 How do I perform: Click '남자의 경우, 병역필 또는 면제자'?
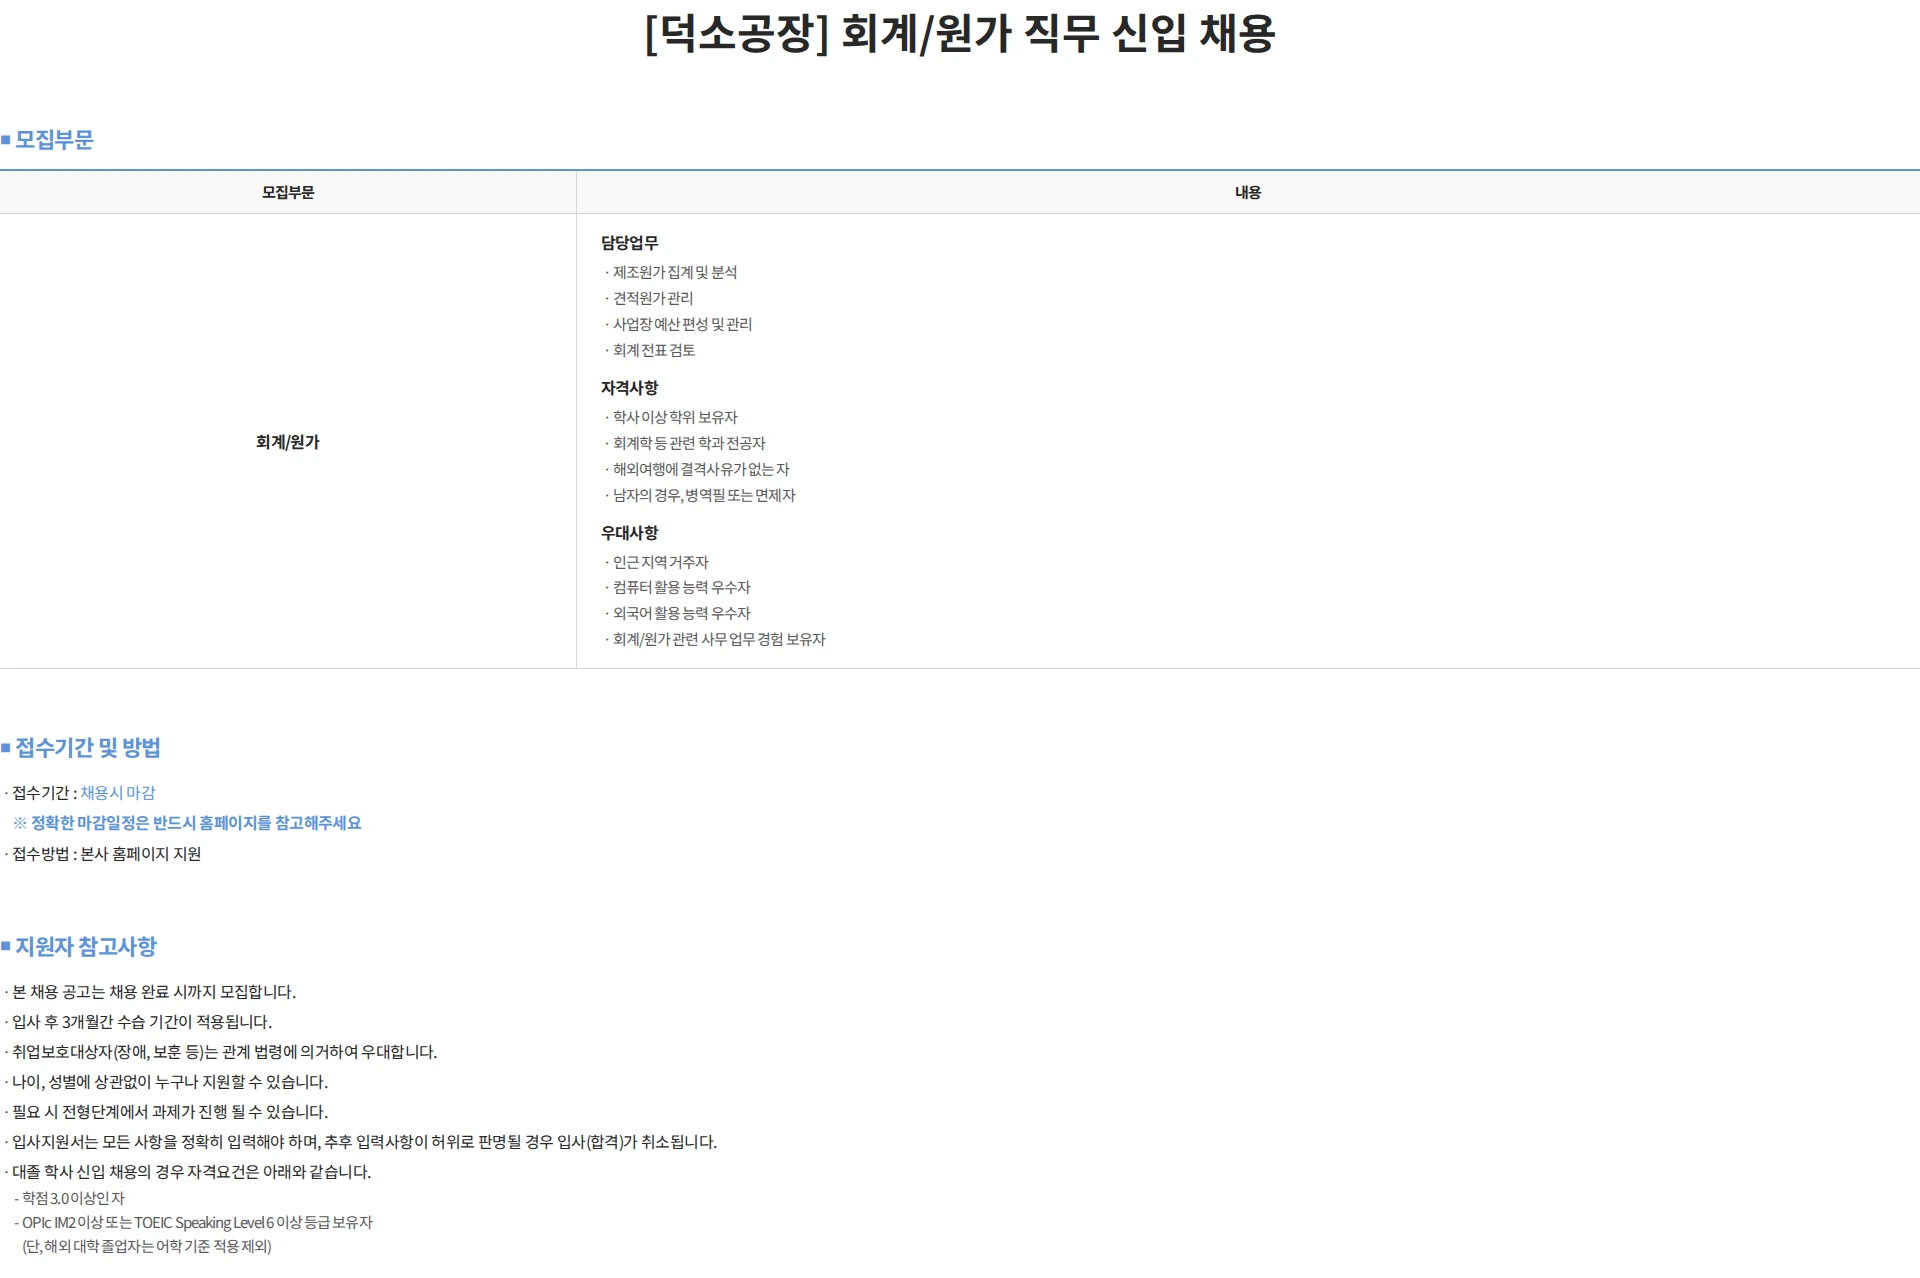(704, 495)
